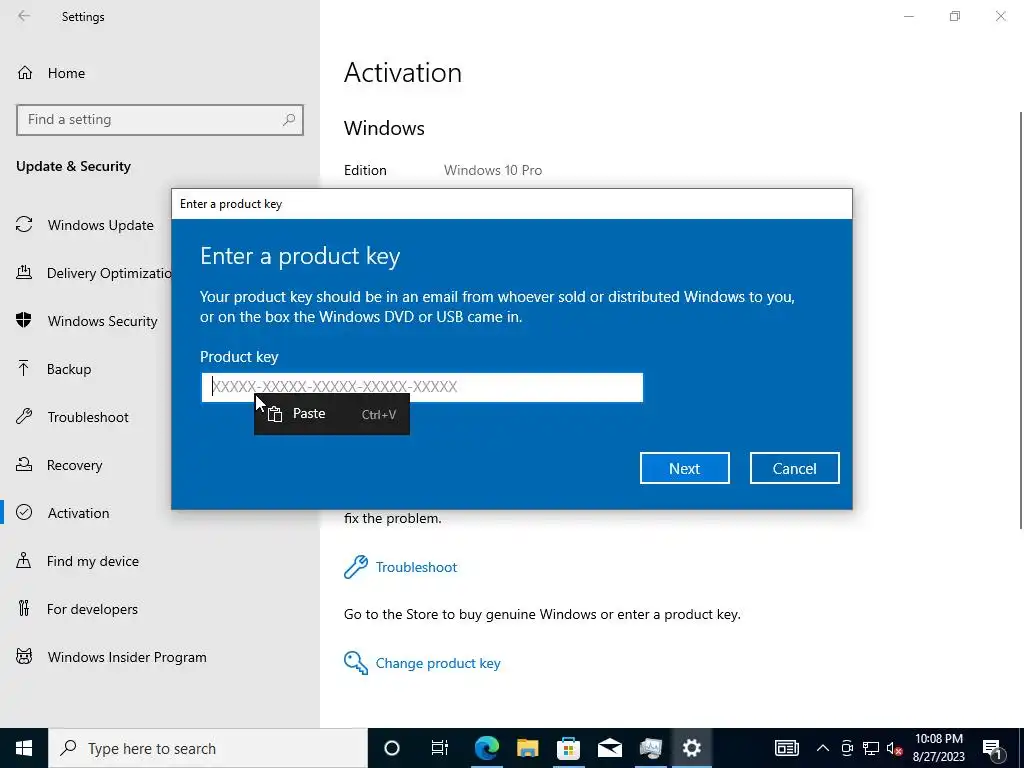Click the Settings page vertical scrollbar

(x=1021, y=320)
